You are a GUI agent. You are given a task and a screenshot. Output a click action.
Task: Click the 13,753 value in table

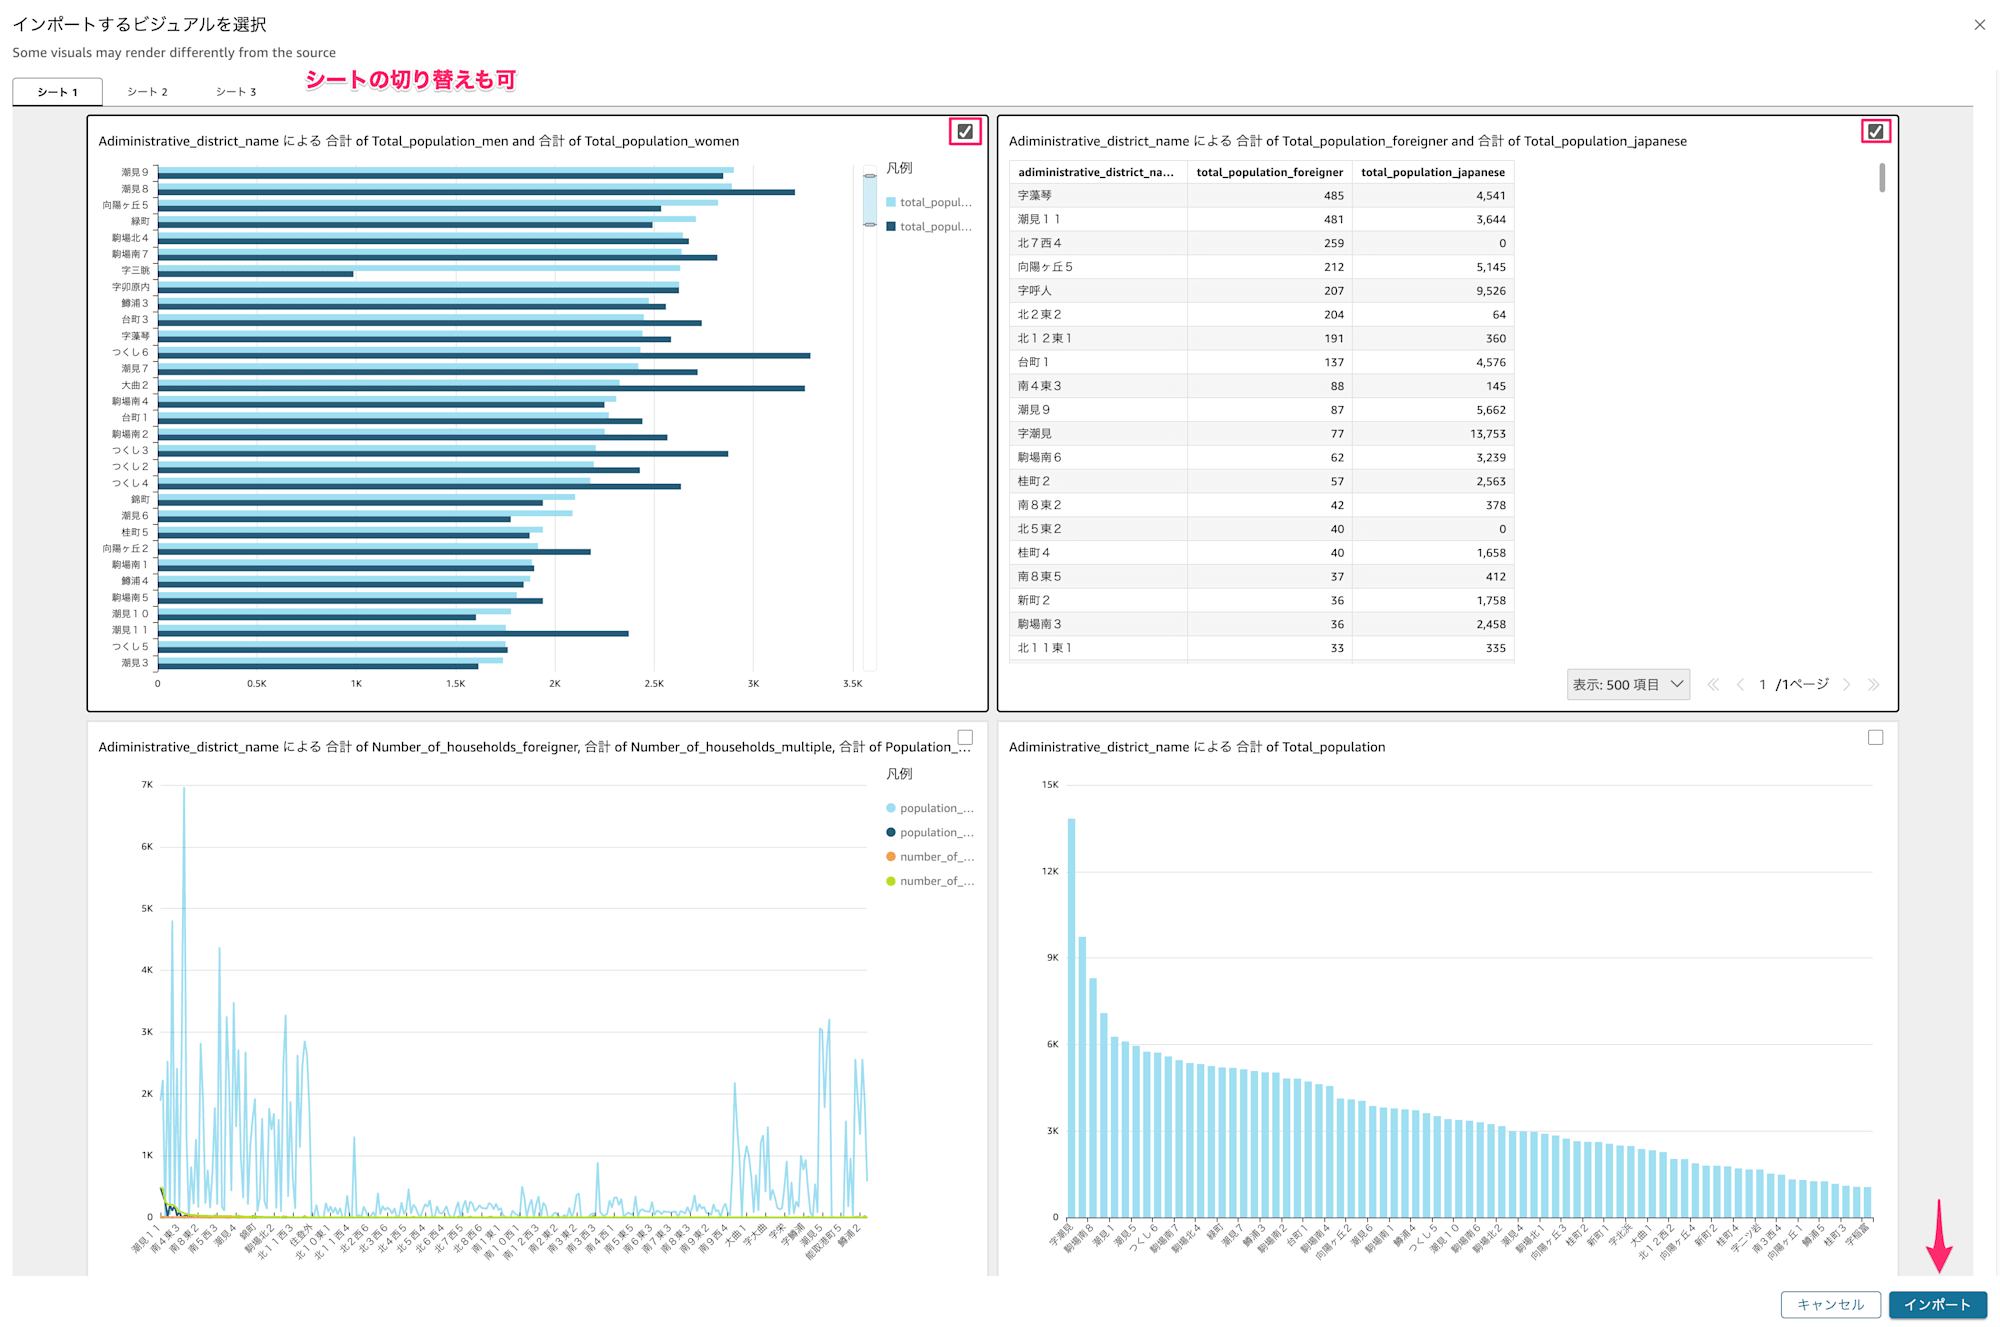point(1487,434)
